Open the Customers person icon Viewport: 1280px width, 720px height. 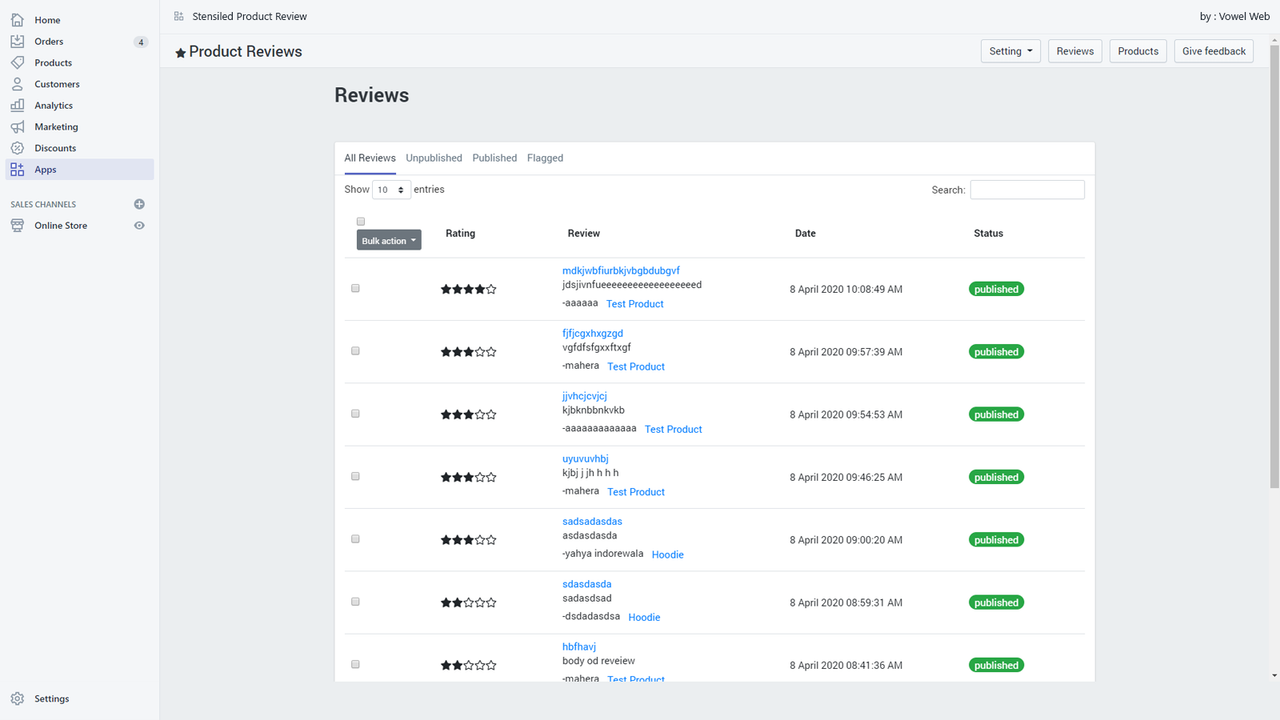click(x=17, y=84)
